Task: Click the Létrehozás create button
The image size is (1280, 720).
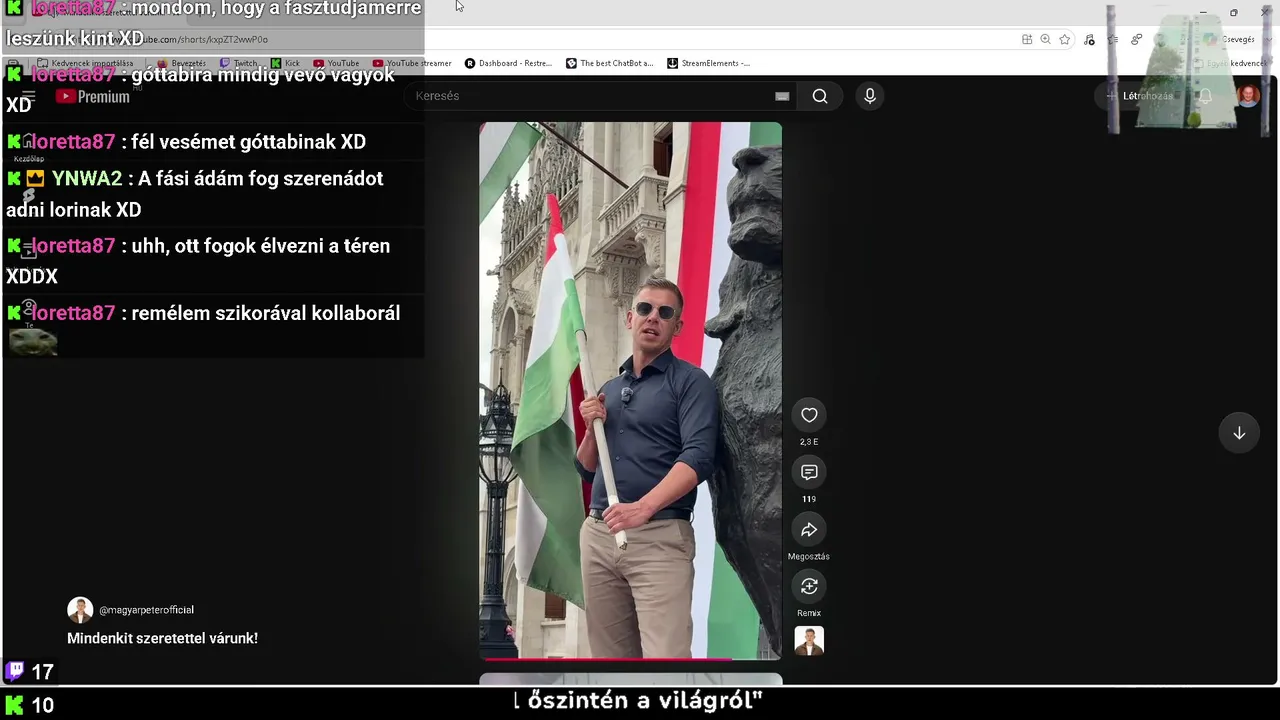Action: (x=1139, y=96)
